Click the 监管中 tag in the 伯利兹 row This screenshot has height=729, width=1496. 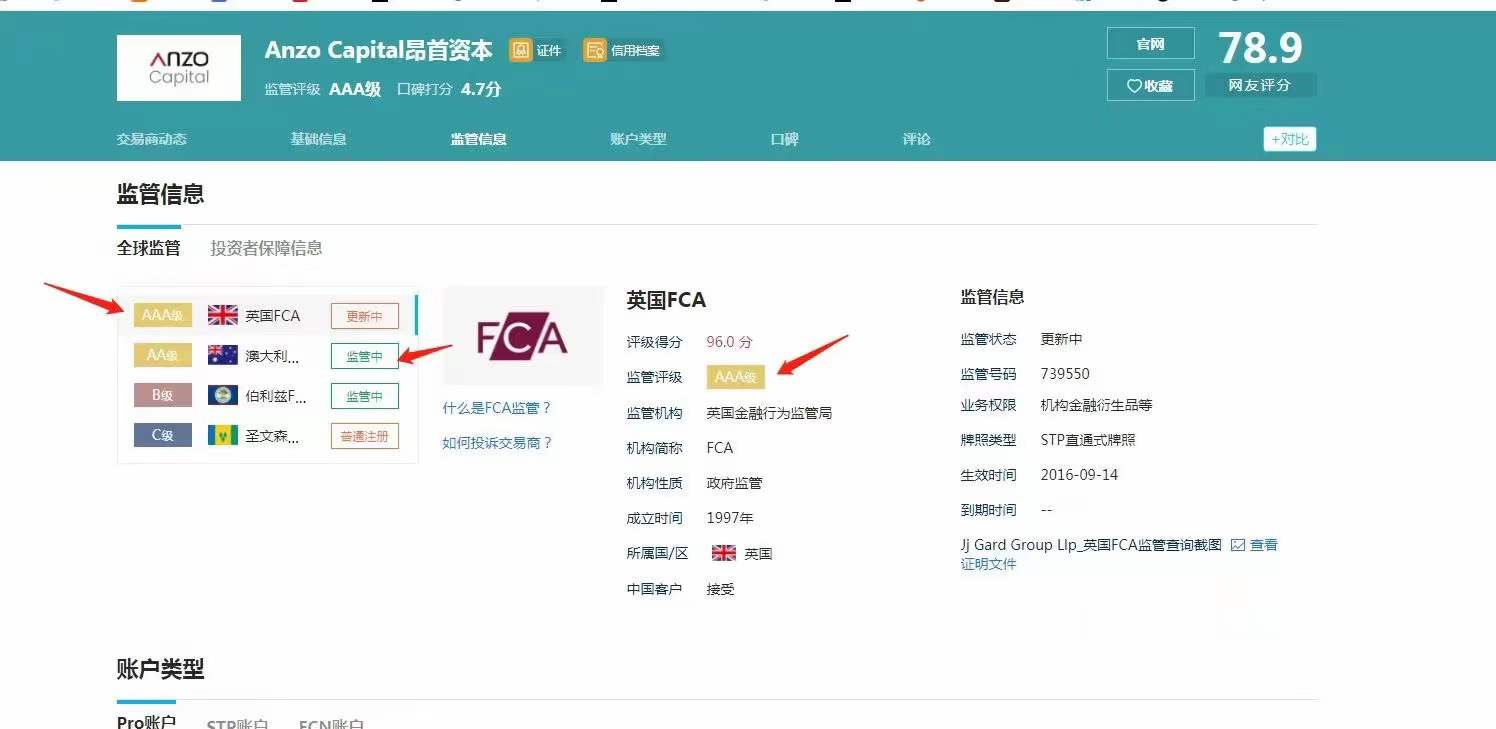365,396
